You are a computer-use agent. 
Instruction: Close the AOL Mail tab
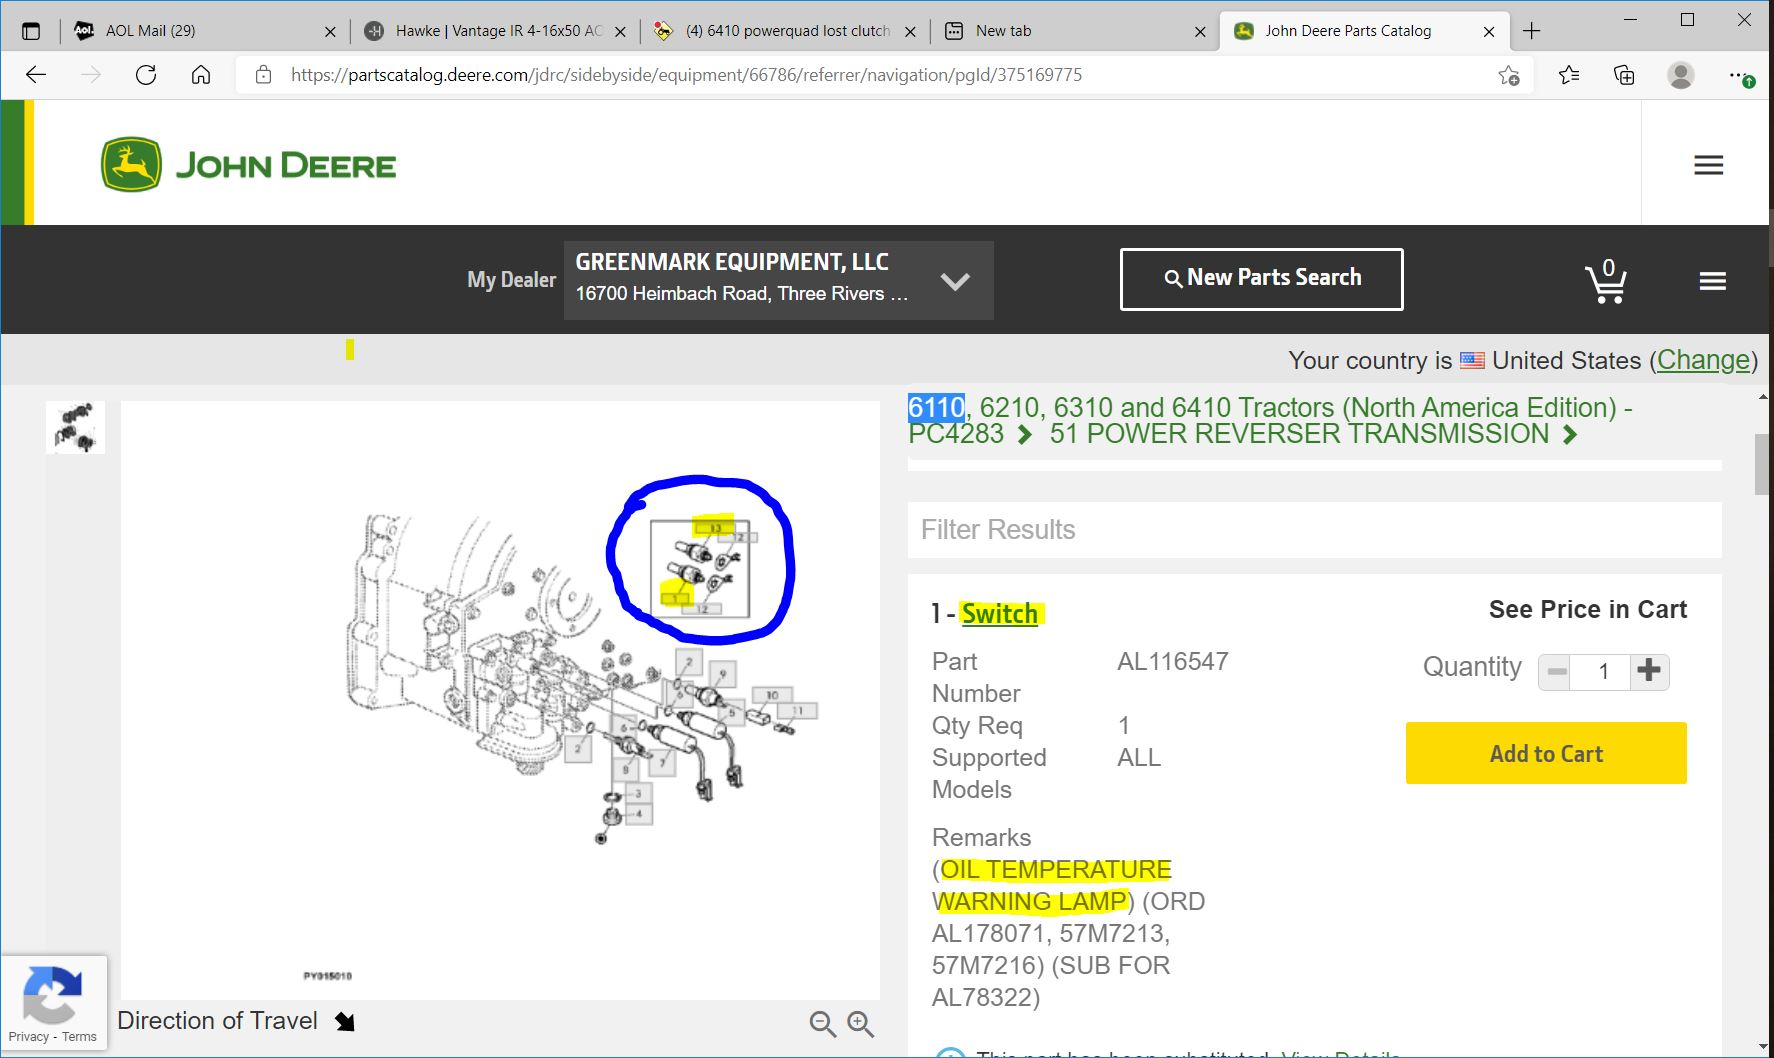(330, 31)
